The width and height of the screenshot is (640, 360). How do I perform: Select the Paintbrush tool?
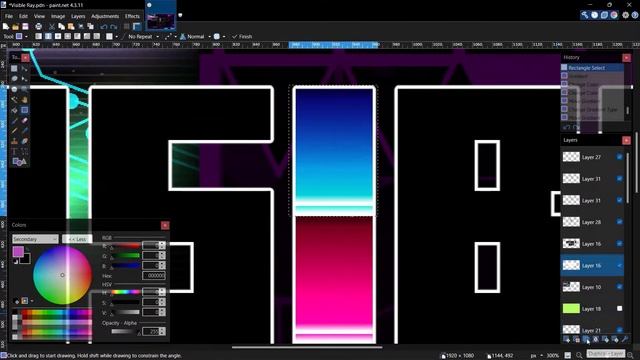pos(14,121)
